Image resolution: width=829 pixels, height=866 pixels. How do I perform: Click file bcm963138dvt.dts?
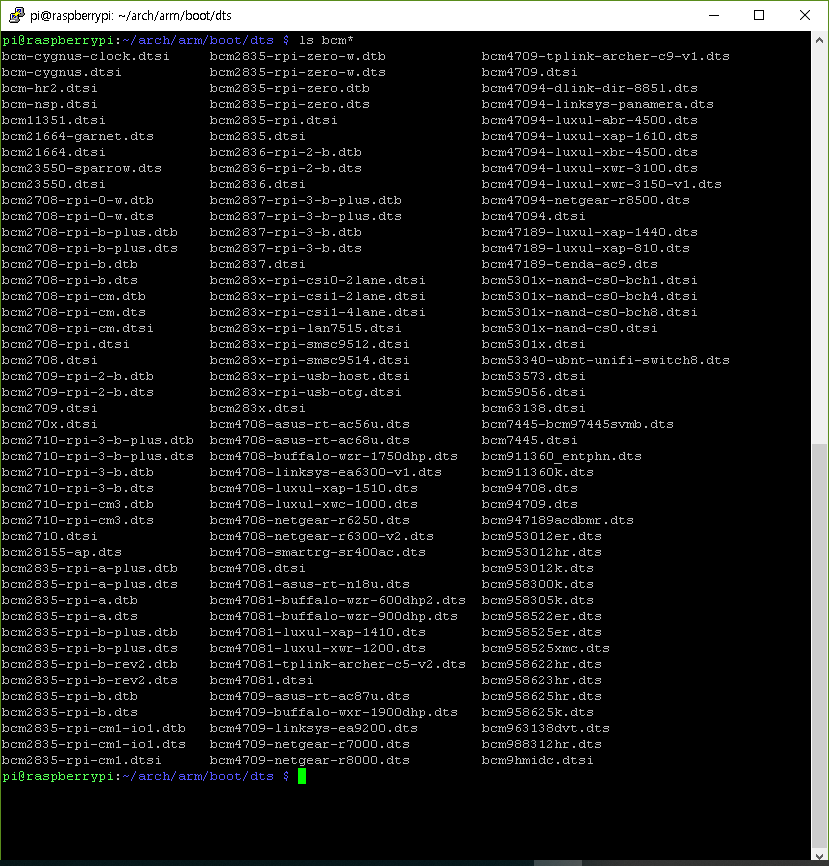point(546,729)
